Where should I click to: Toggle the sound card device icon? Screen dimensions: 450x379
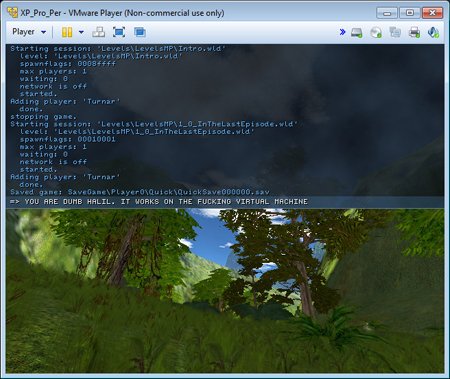pos(433,32)
